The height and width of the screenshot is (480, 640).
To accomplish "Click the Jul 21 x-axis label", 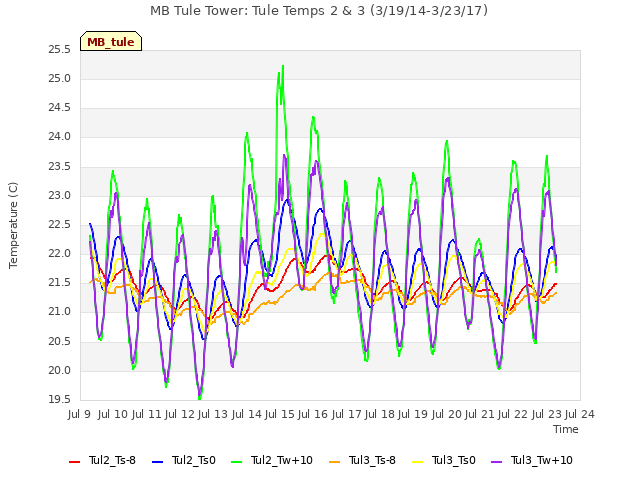I will point(480,414).
